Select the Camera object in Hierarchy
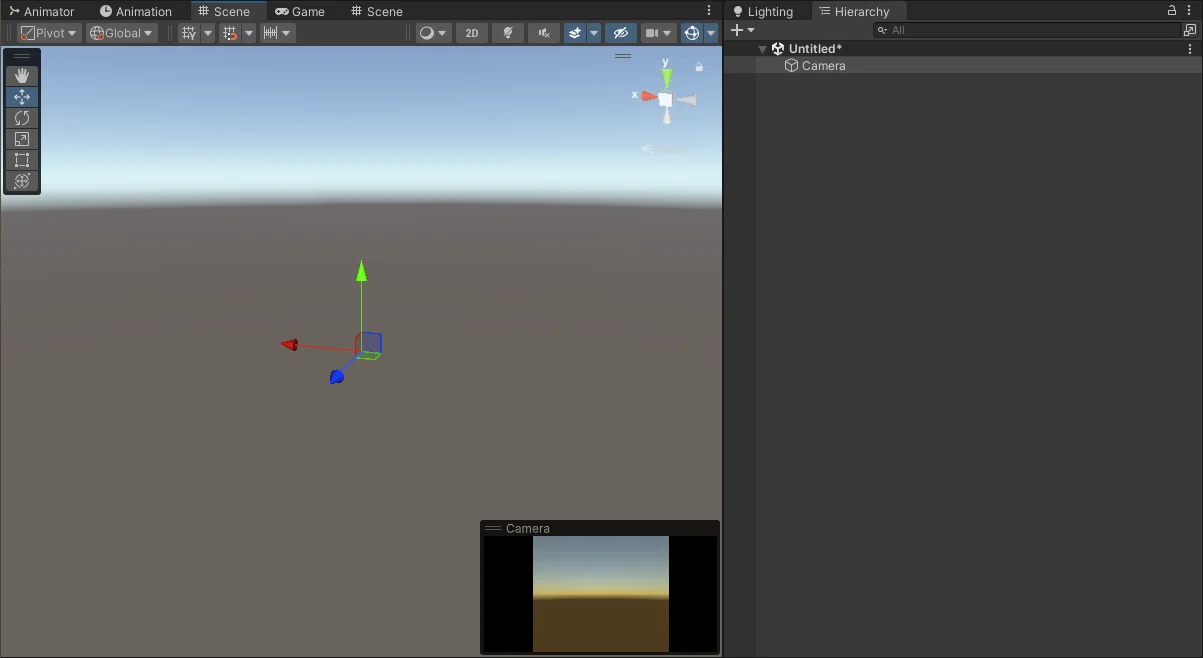 point(963,65)
